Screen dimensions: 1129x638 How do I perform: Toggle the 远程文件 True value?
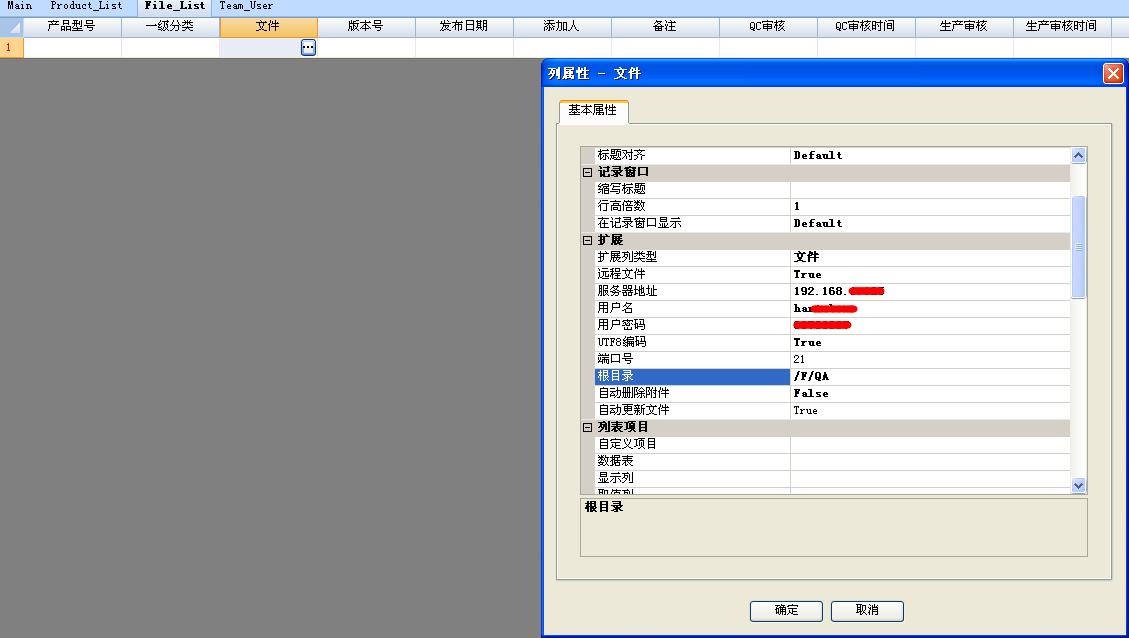click(x=929, y=274)
